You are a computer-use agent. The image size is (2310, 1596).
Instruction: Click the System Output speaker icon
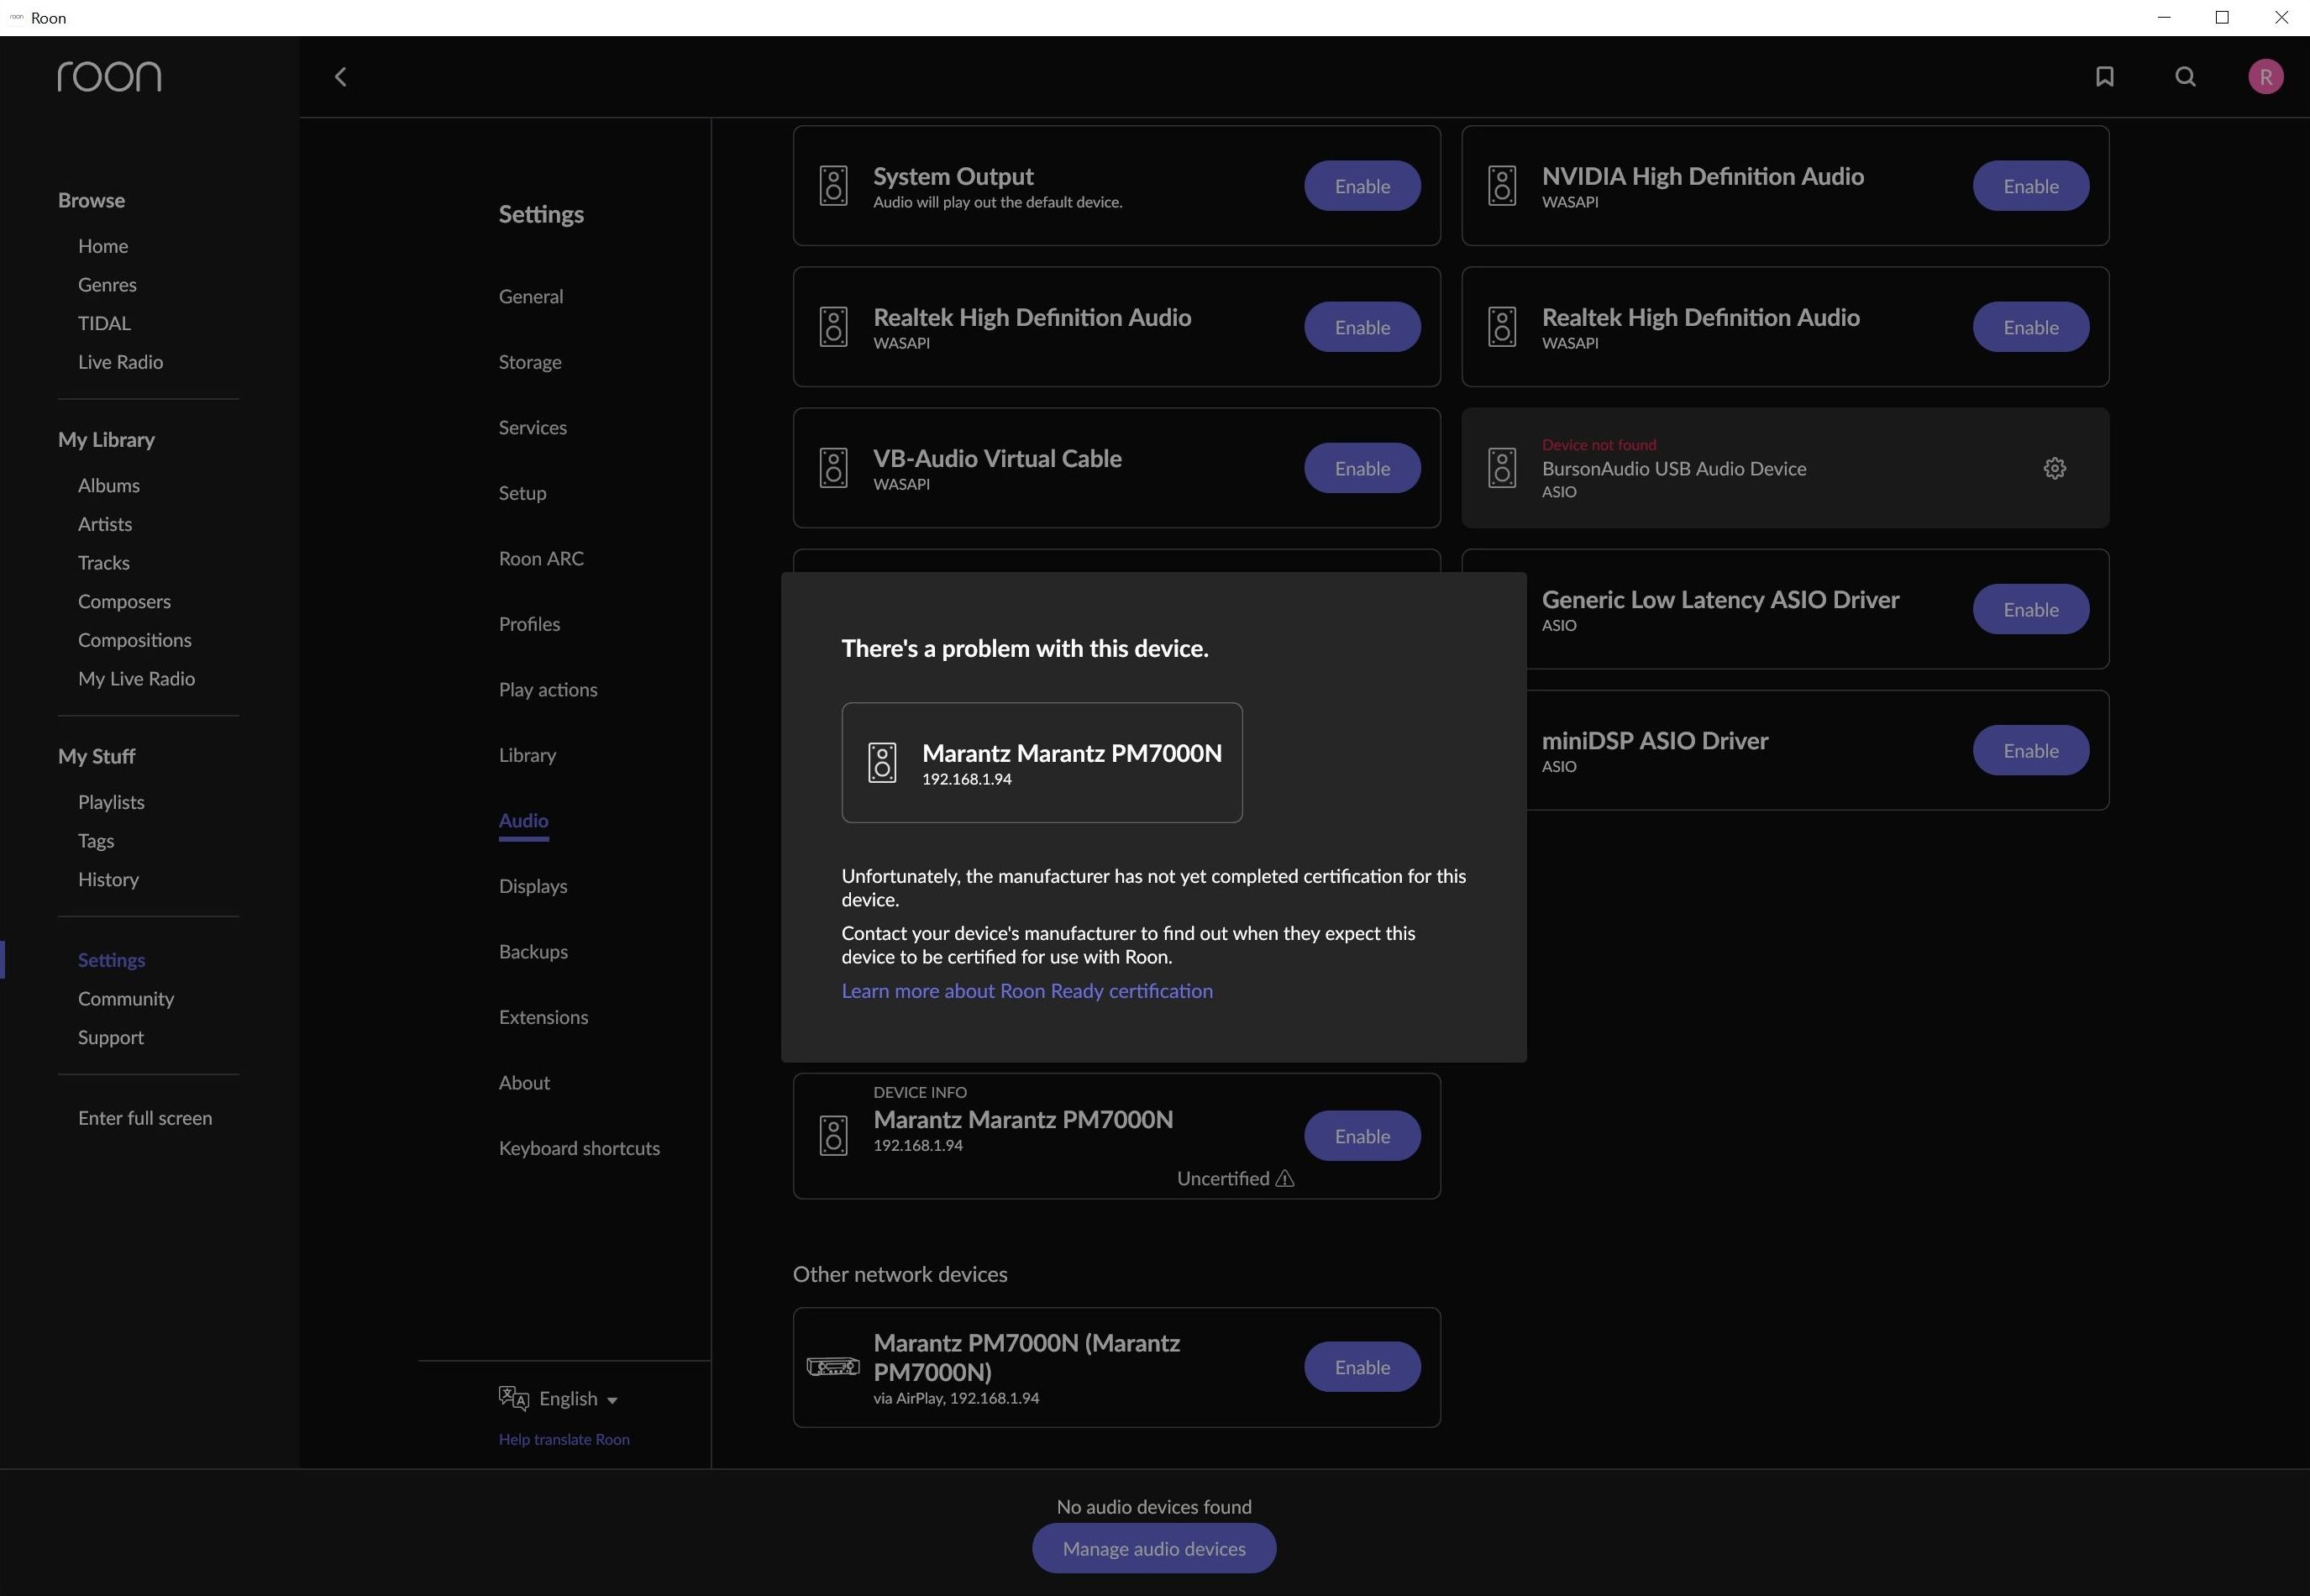[x=834, y=186]
